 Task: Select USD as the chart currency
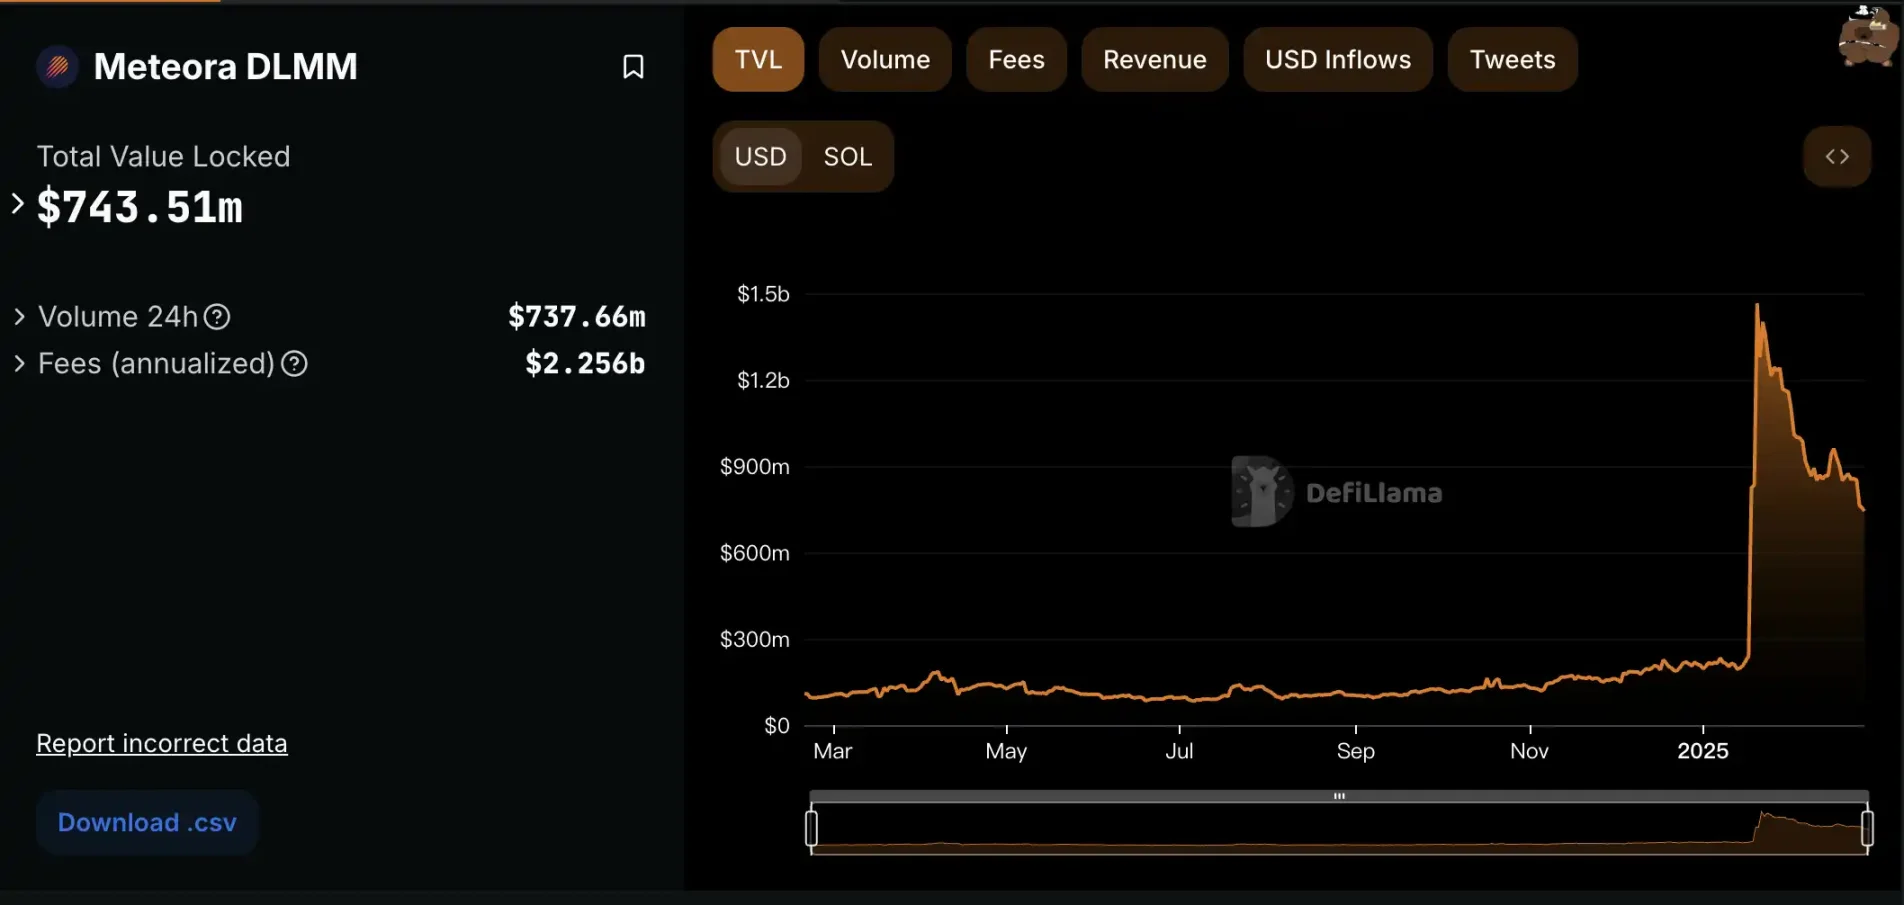coord(760,156)
